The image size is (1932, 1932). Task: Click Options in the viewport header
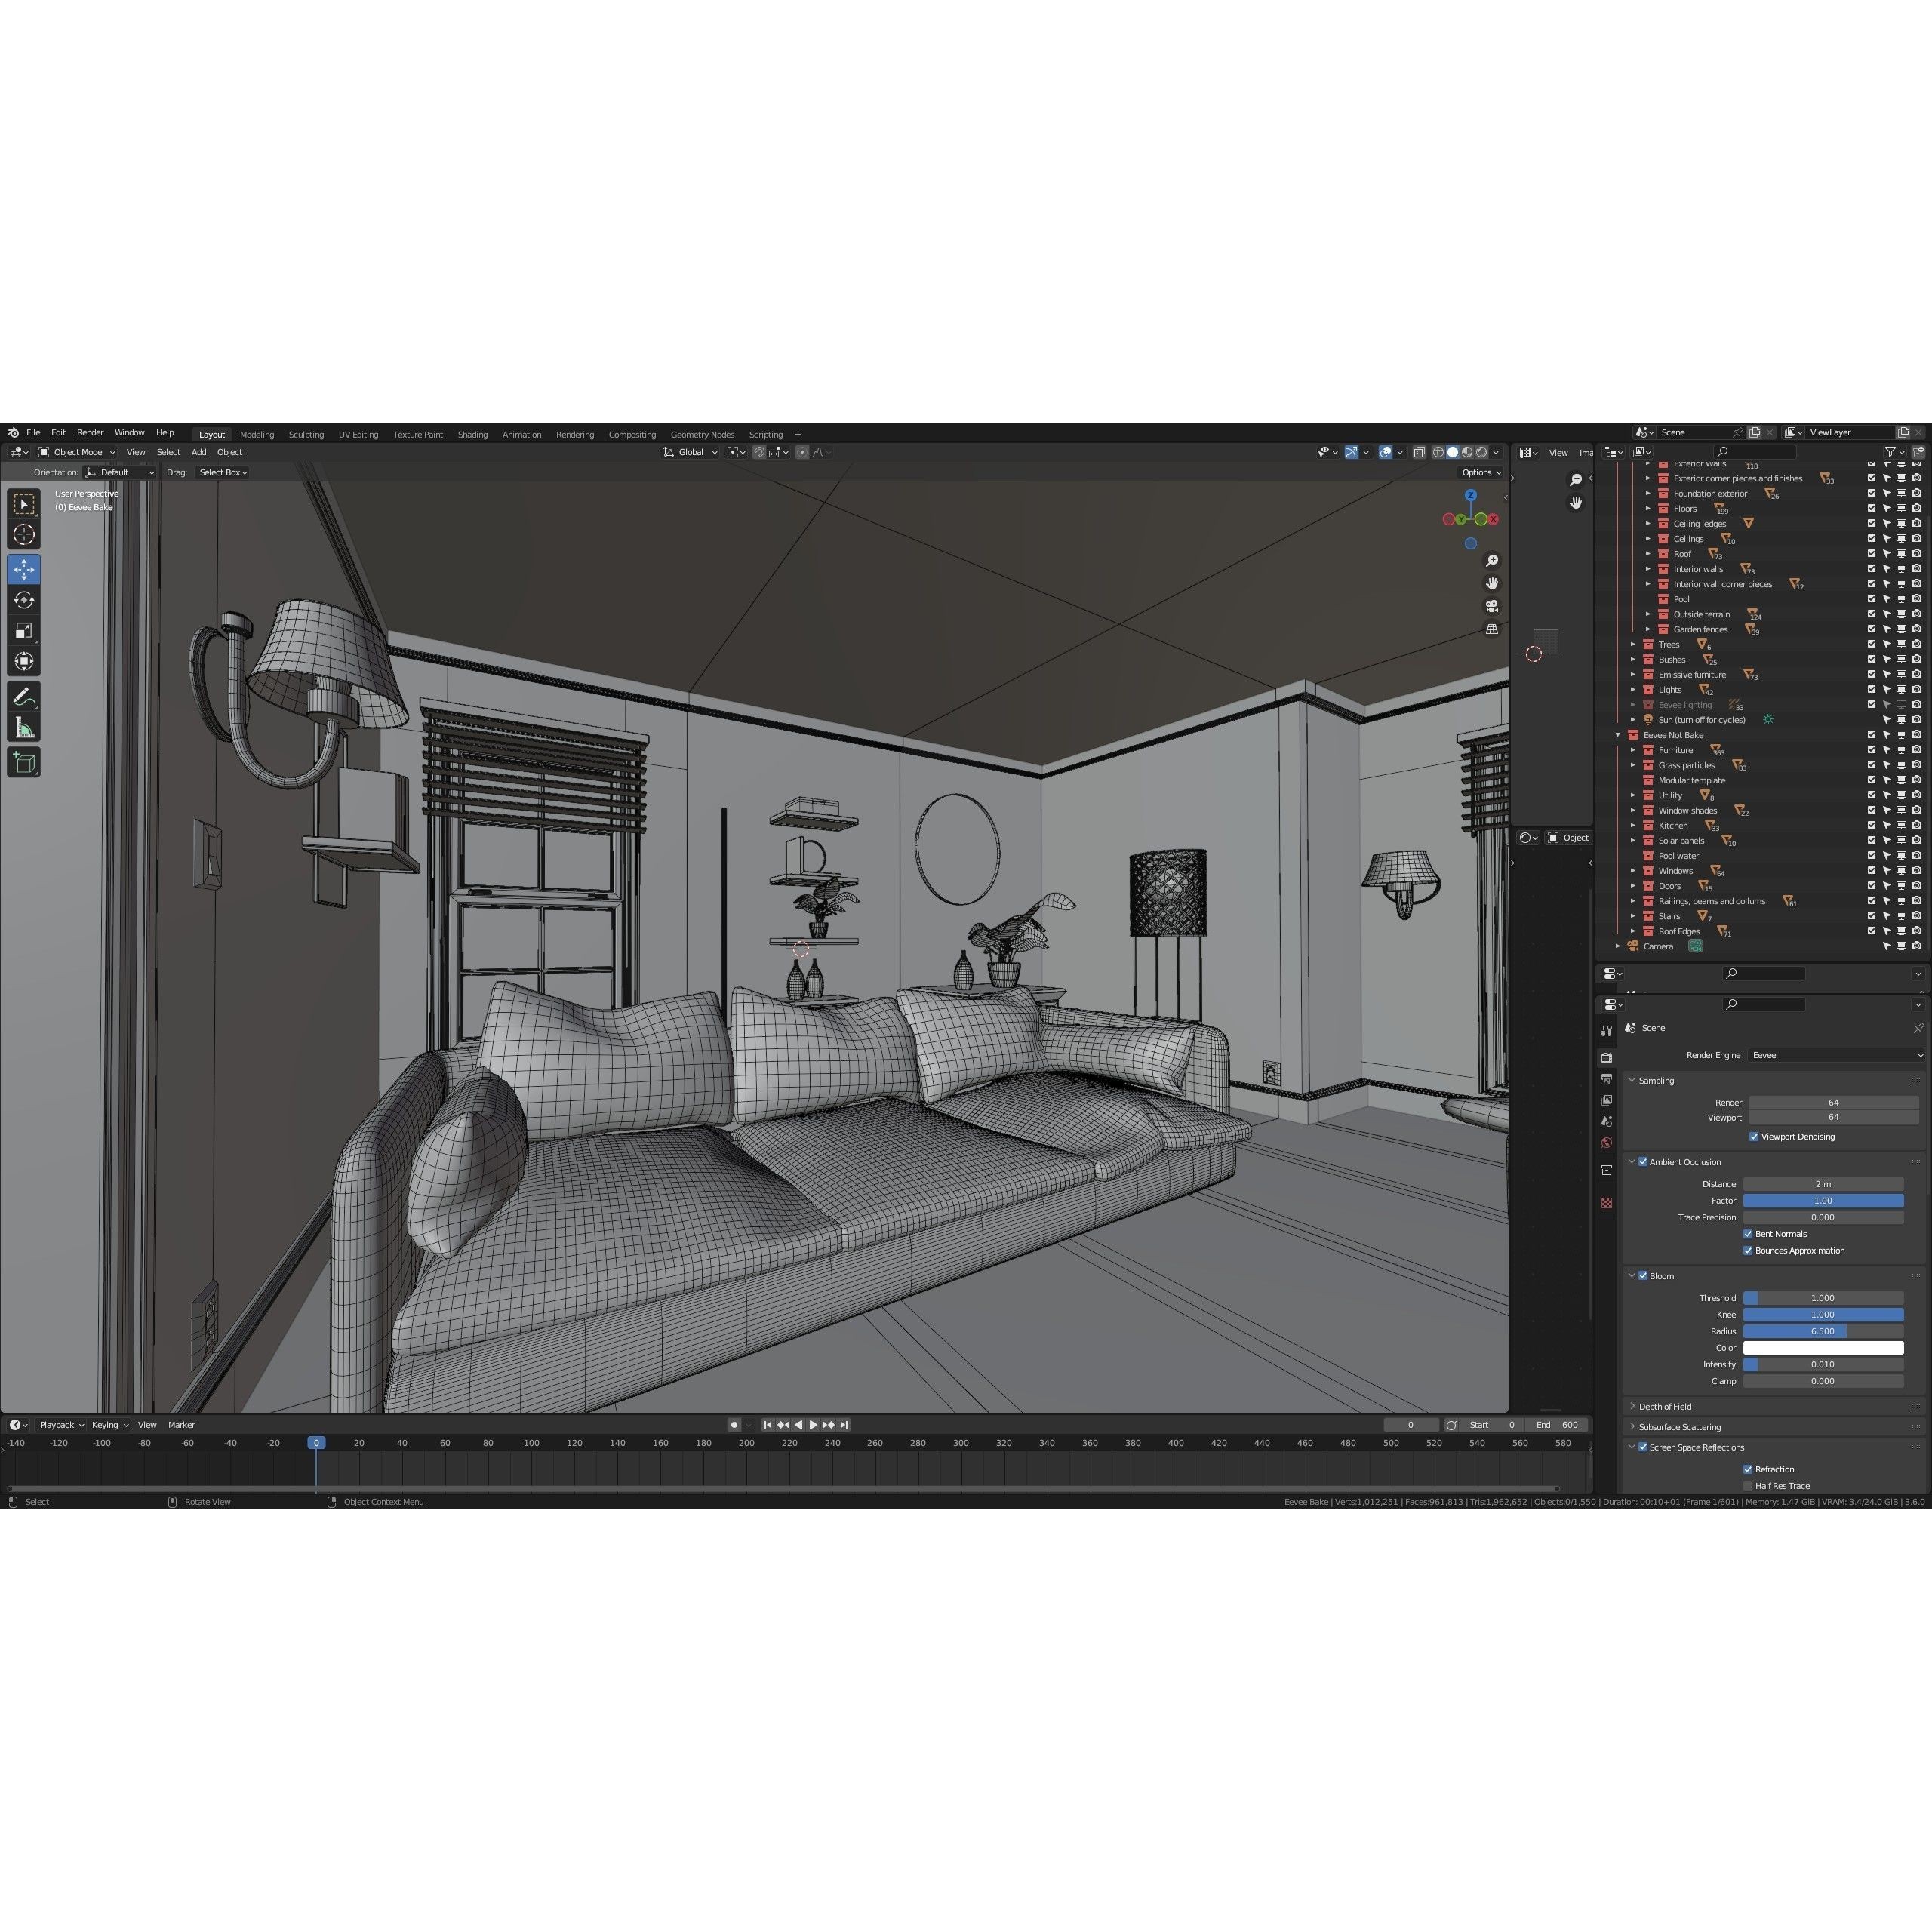click(x=1478, y=472)
